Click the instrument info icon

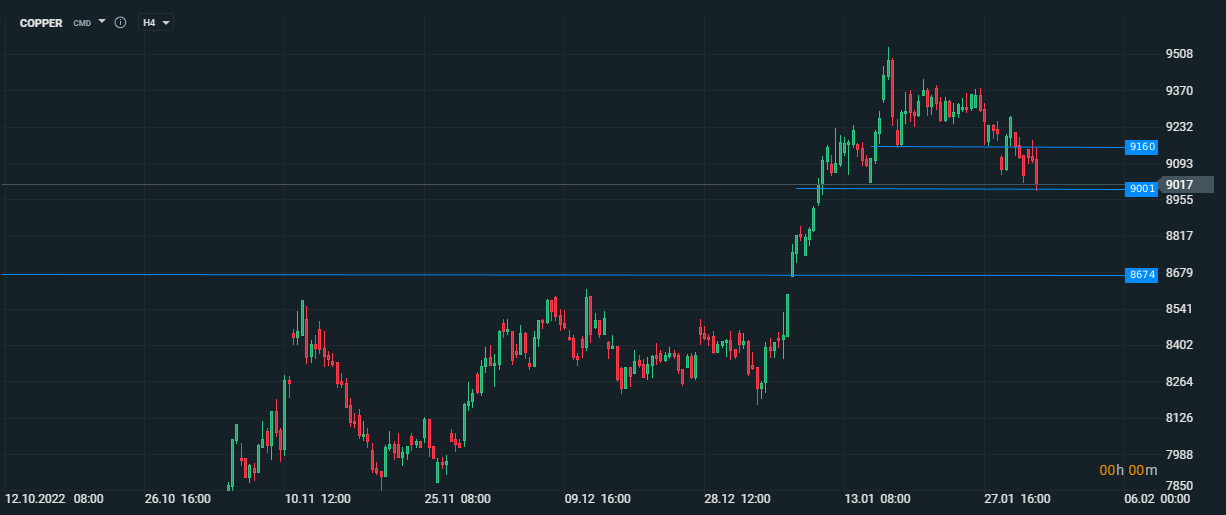click(x=120, y=22)
